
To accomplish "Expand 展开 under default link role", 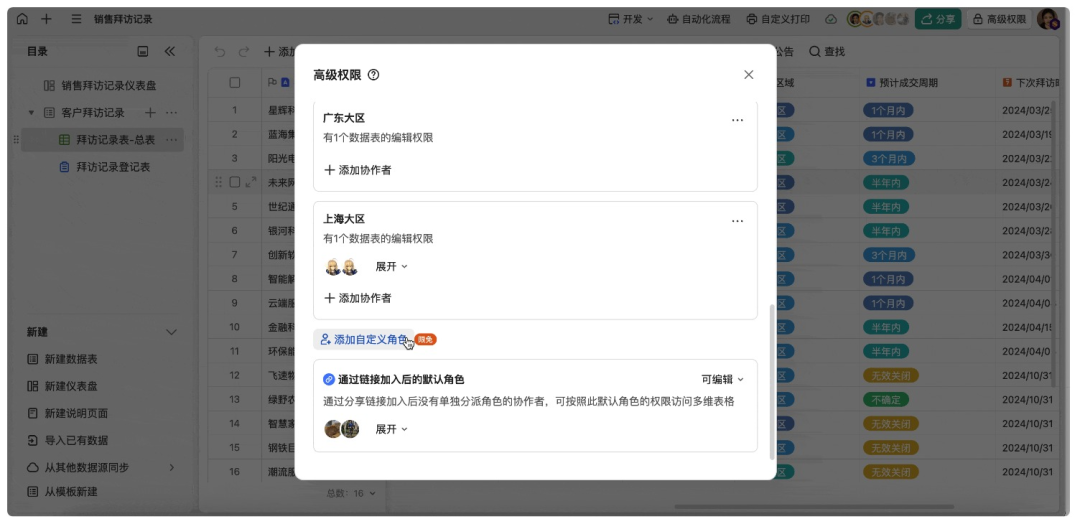I will pyautogui.click(x=391, y=429).
